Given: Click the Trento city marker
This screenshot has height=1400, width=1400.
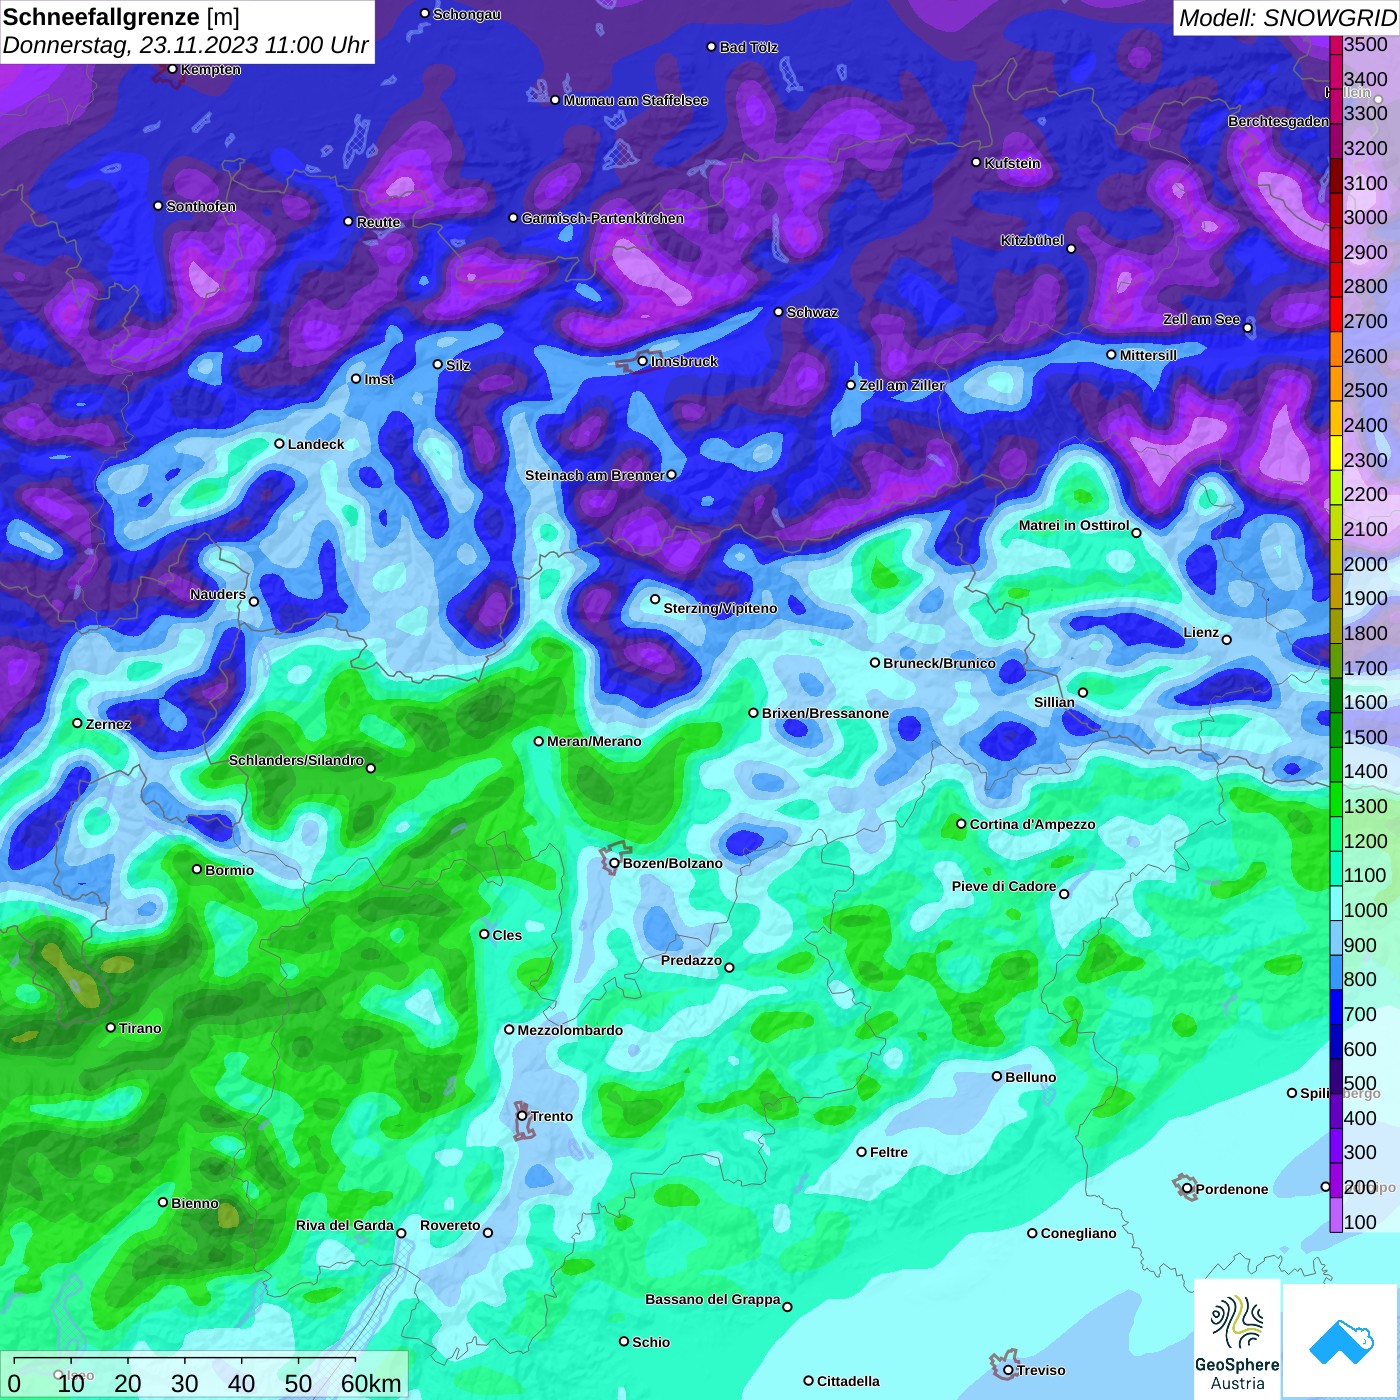Looking at the screenshot, I should 522,1116.
